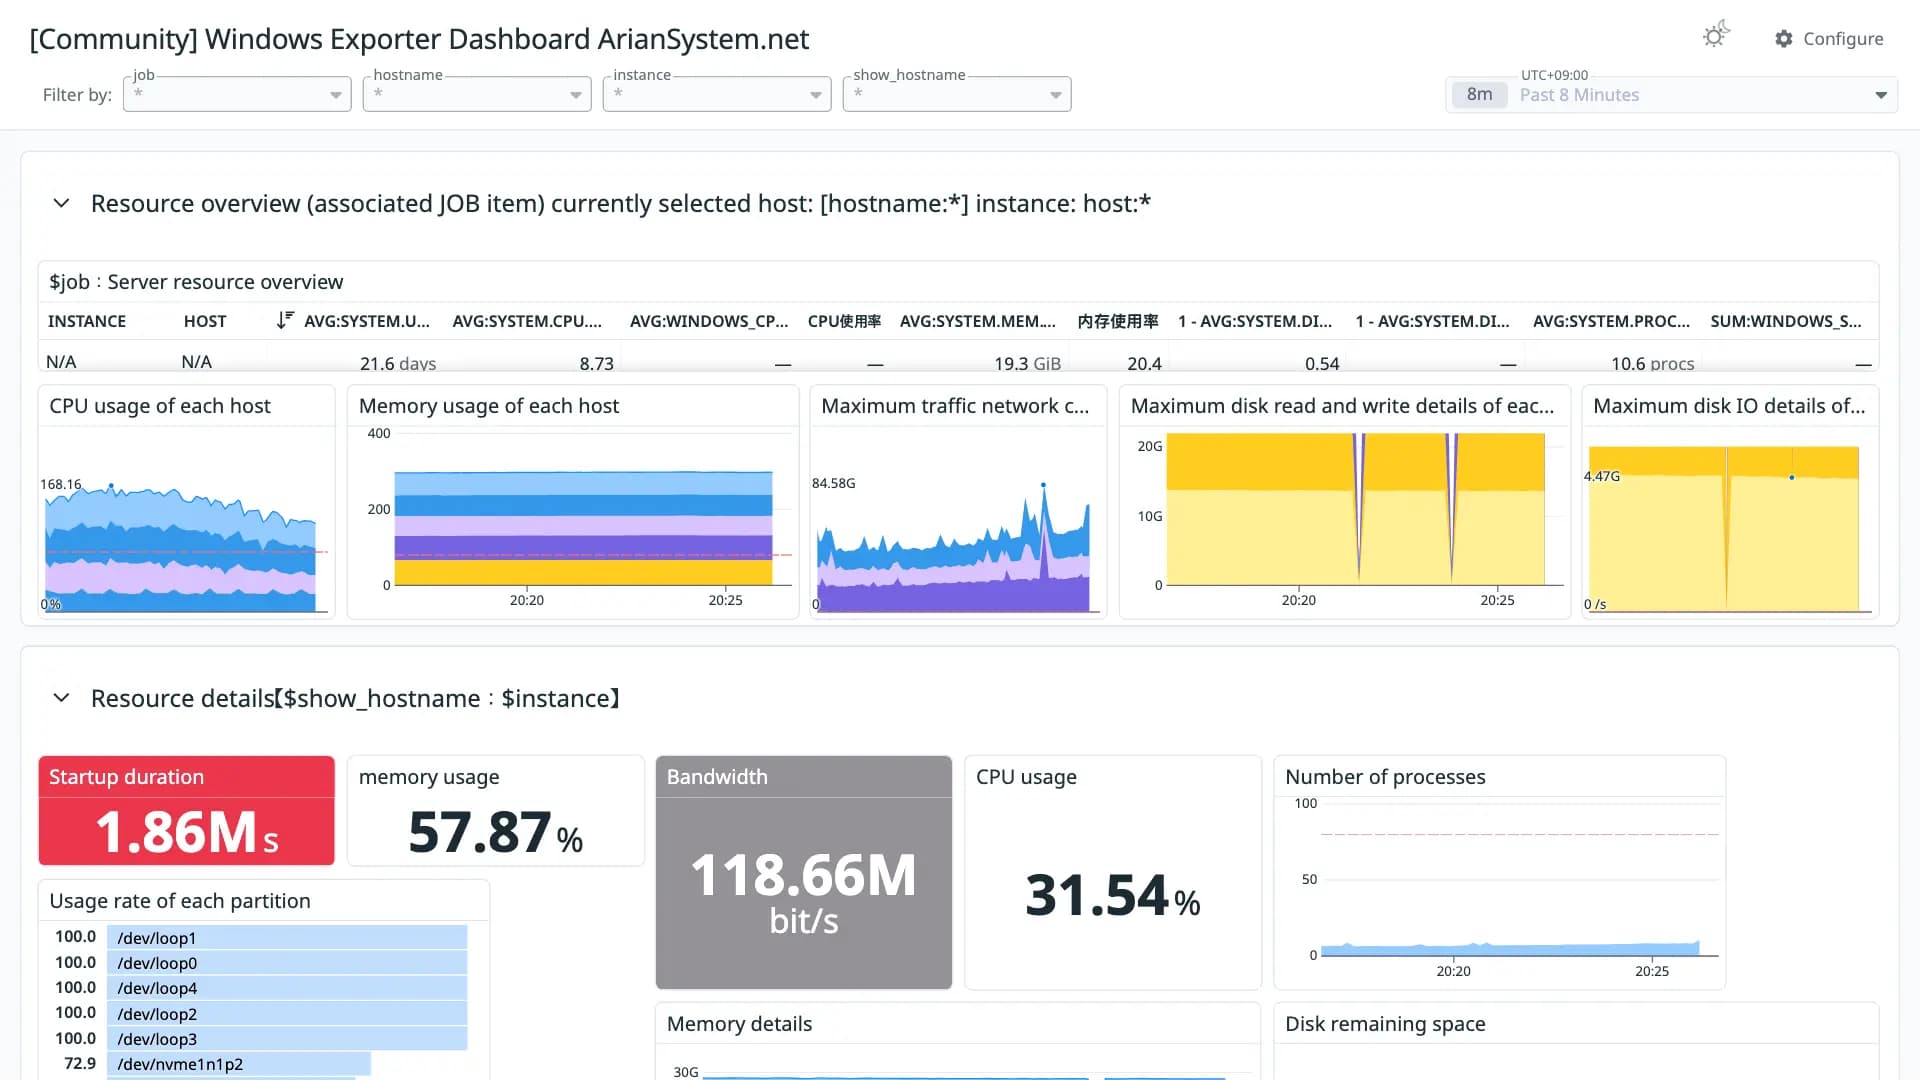The image size is (1920, 1080).
Task: Click the Memory details widget title
Action: pyautogui.click(x=739, y=1024)
